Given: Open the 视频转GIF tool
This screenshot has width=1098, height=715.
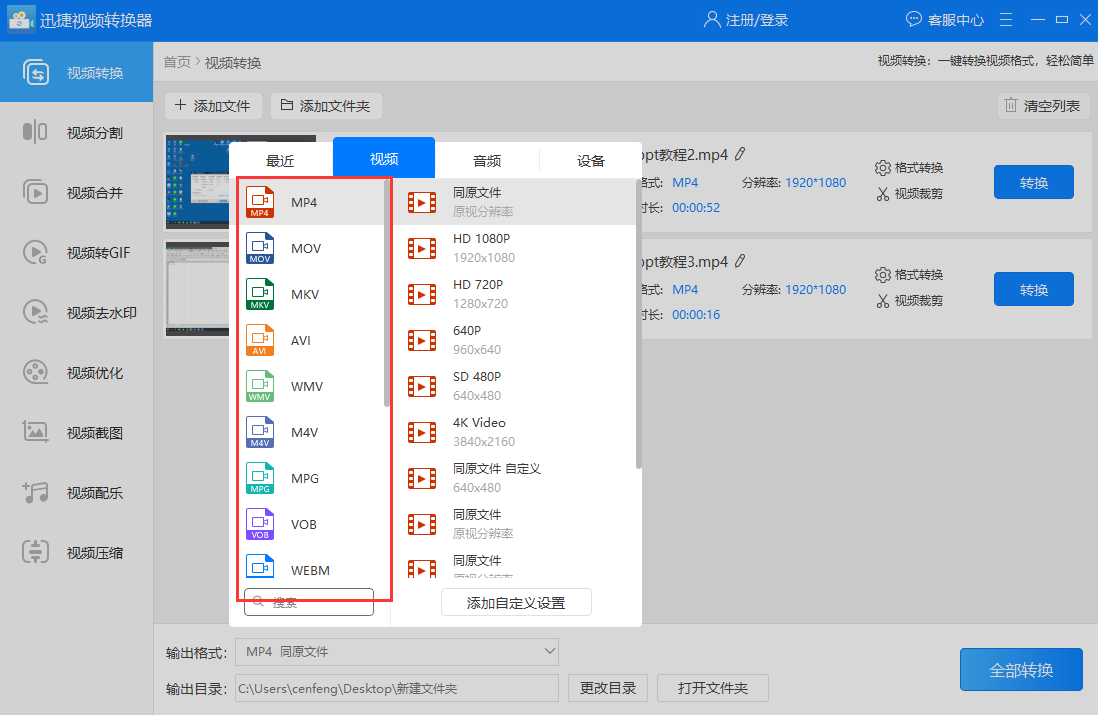Looking at the screenshot, I should [76, 252].
